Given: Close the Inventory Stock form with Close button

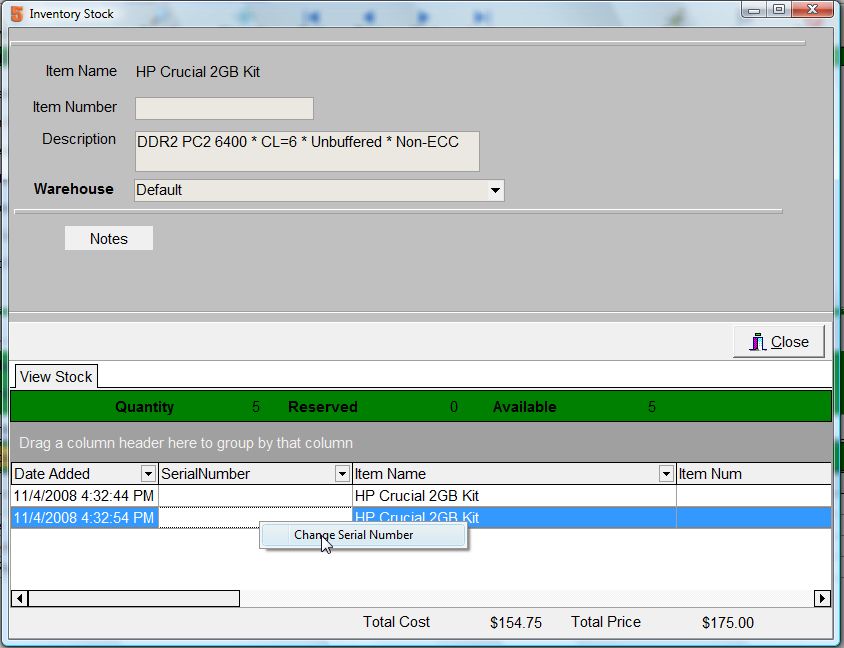Looking at the screenshot, I should coord(778,342).
